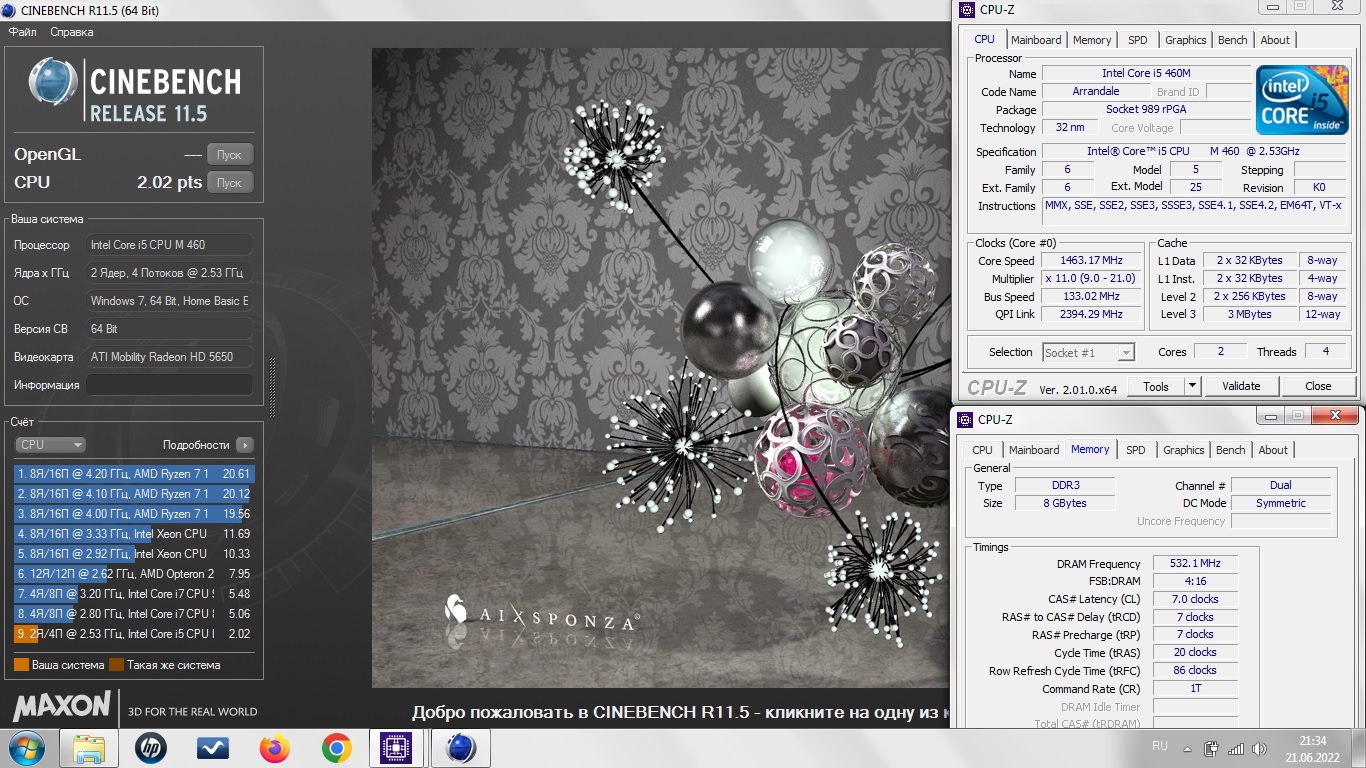
Task: Run the CPU test with Пуск
Action: pyautogui.click(x=230, y=183)
